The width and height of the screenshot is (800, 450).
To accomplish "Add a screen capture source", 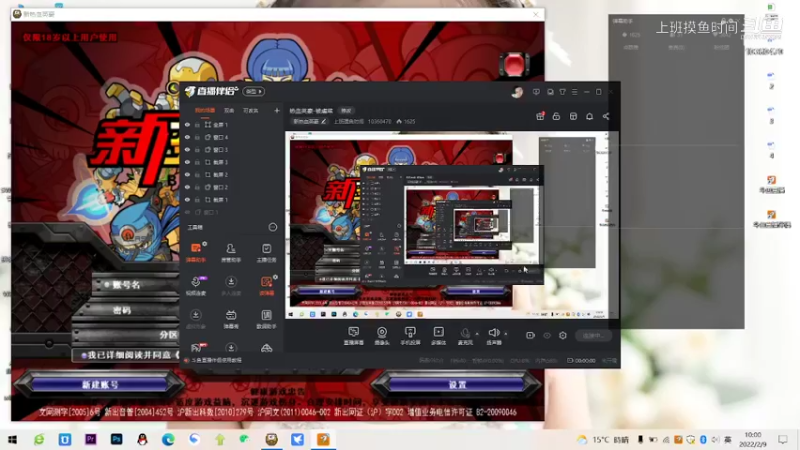I will (354, 336).
